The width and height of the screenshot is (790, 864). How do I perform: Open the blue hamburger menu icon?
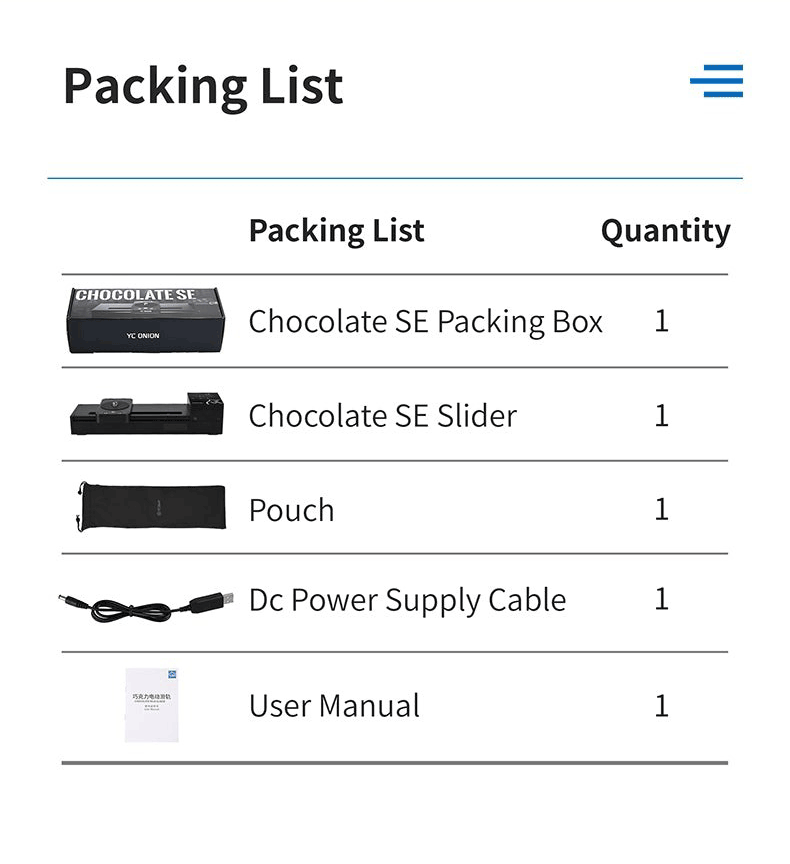point(716,81)
